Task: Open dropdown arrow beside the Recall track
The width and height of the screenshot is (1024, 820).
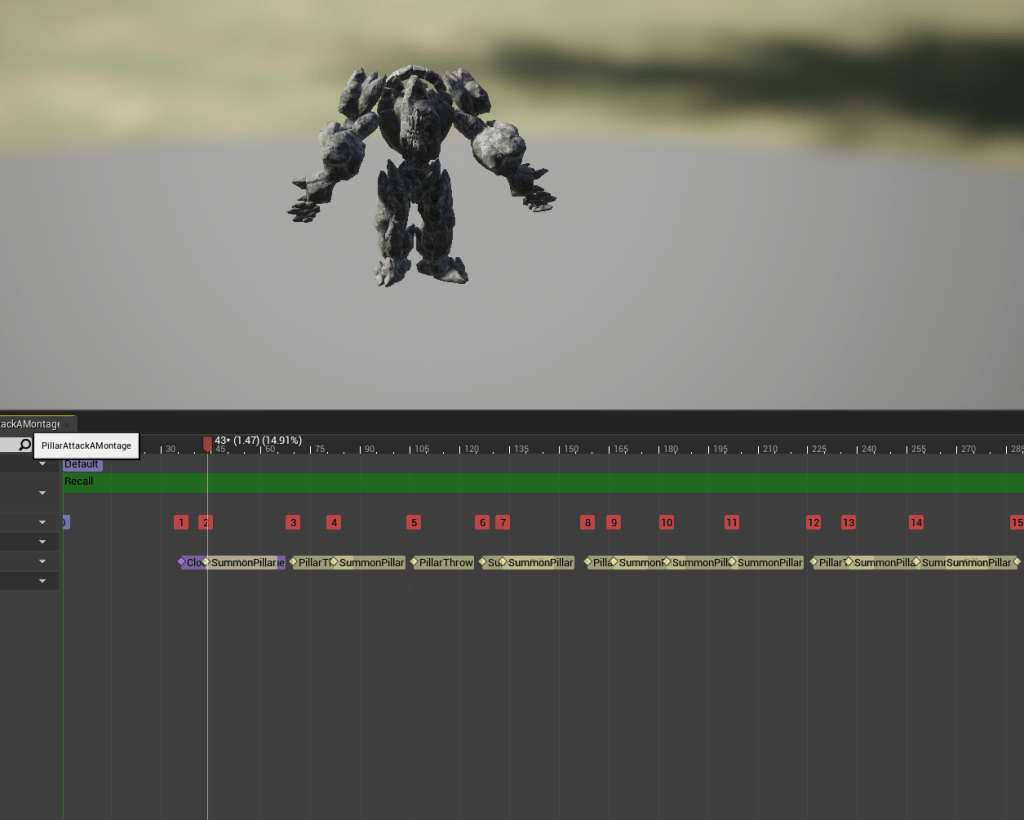Action: [x=43, y=493]
